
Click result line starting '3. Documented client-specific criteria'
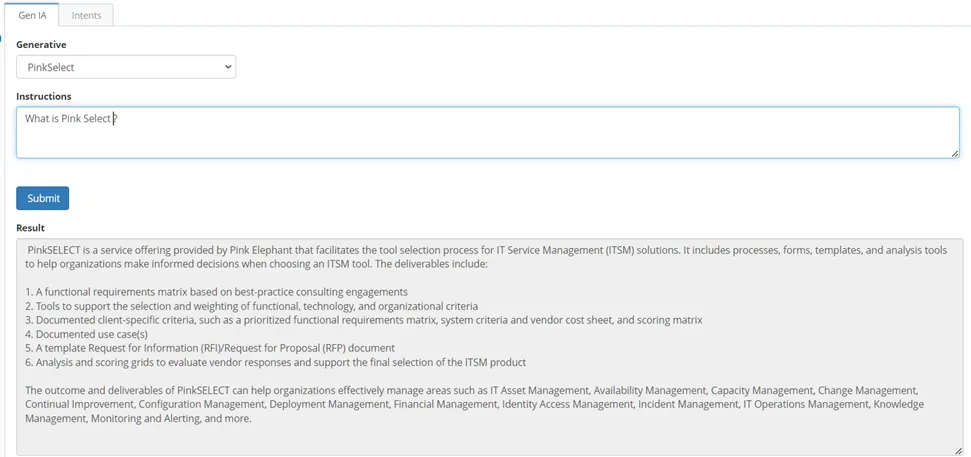coord(364,320)
